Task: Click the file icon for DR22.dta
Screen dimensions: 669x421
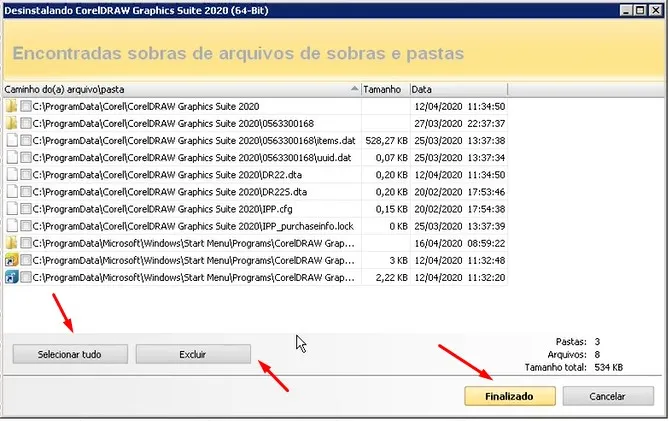Action: coord(11,174)
